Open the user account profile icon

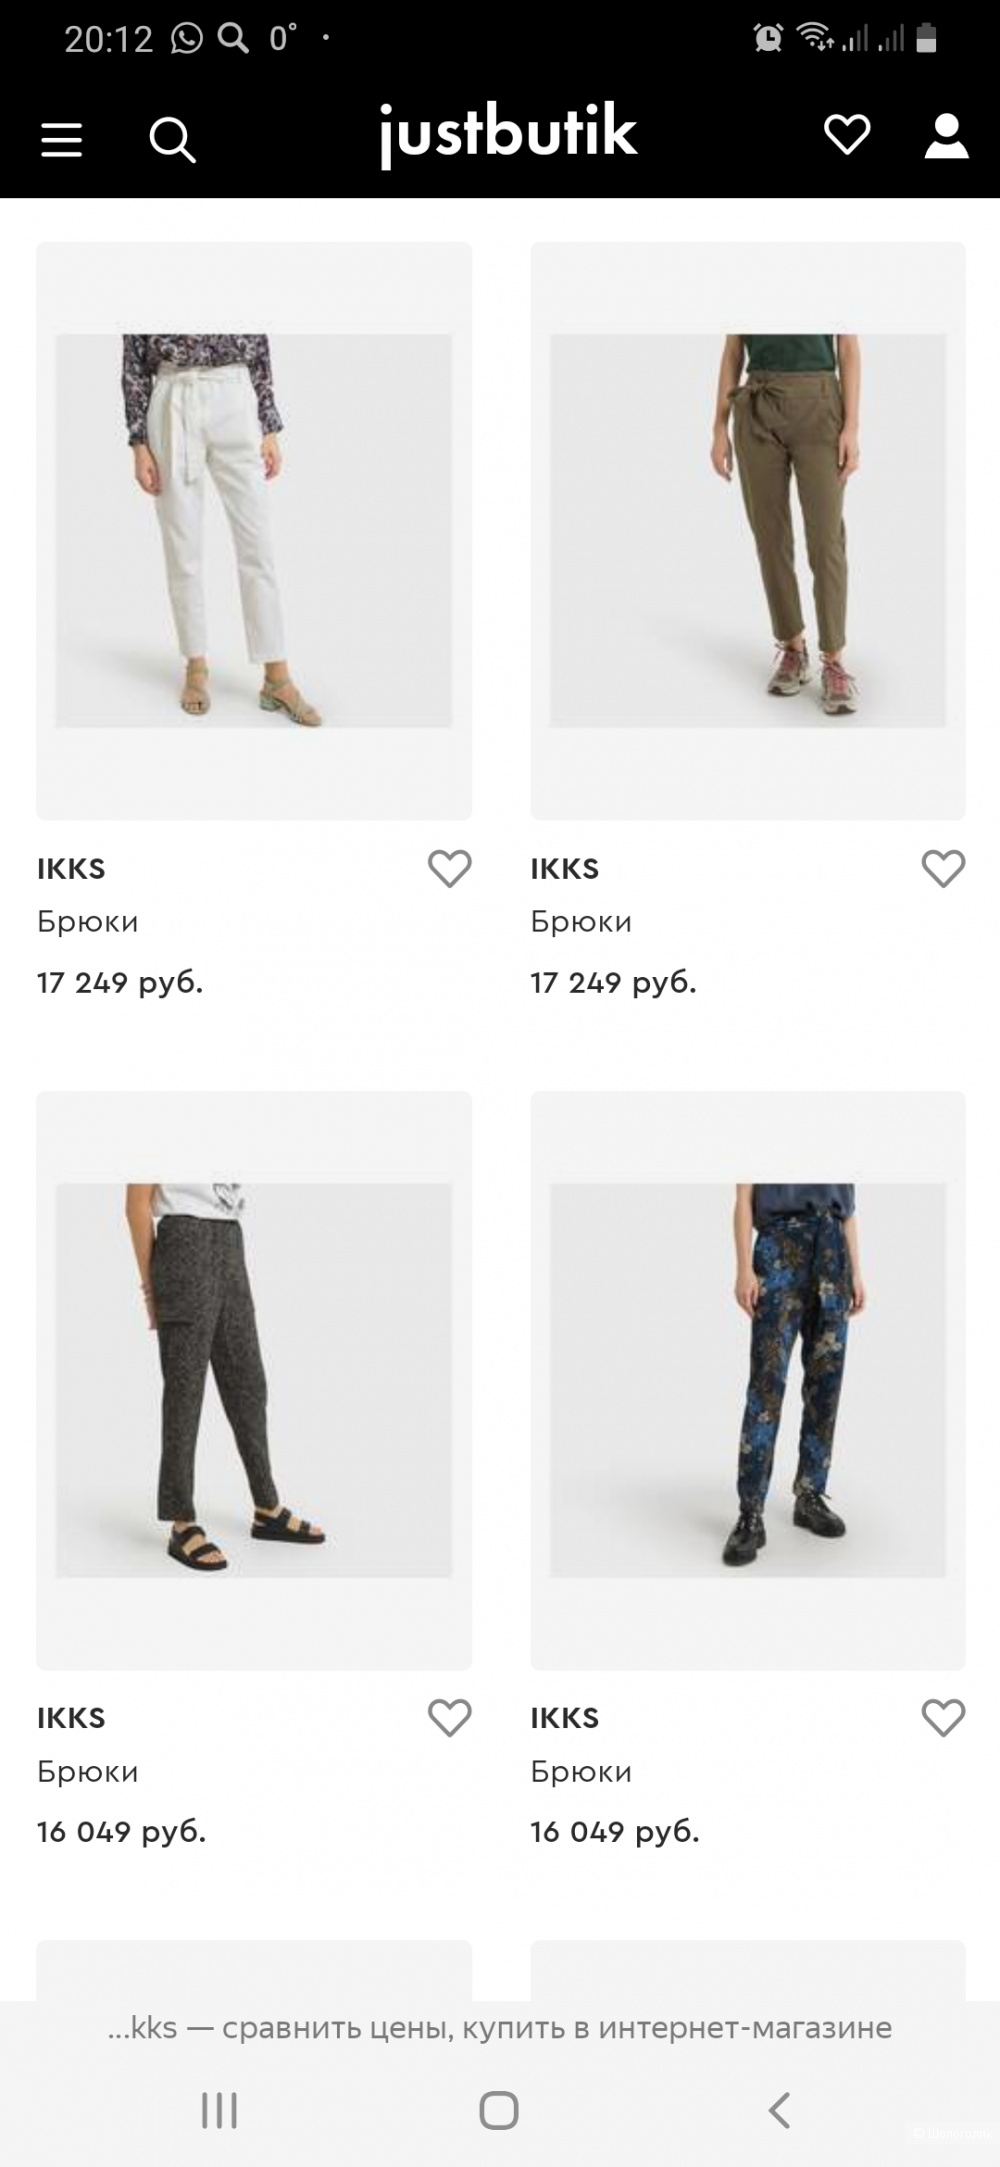(945, 136)
